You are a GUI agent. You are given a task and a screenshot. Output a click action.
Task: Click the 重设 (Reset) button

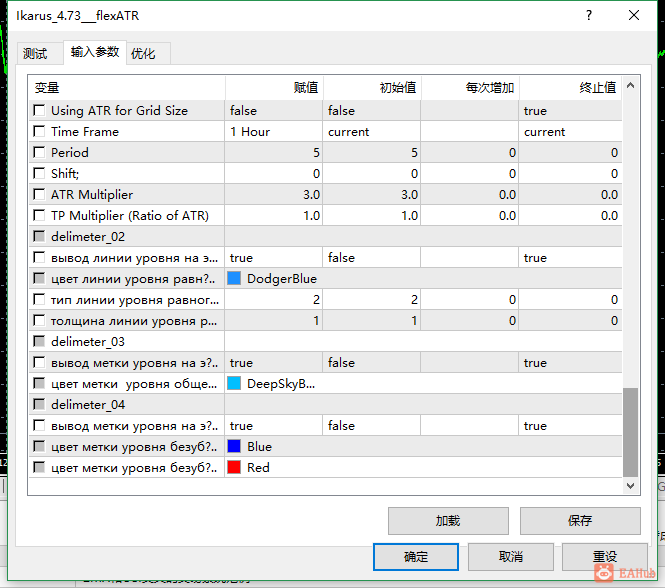(x=605, y=557)
